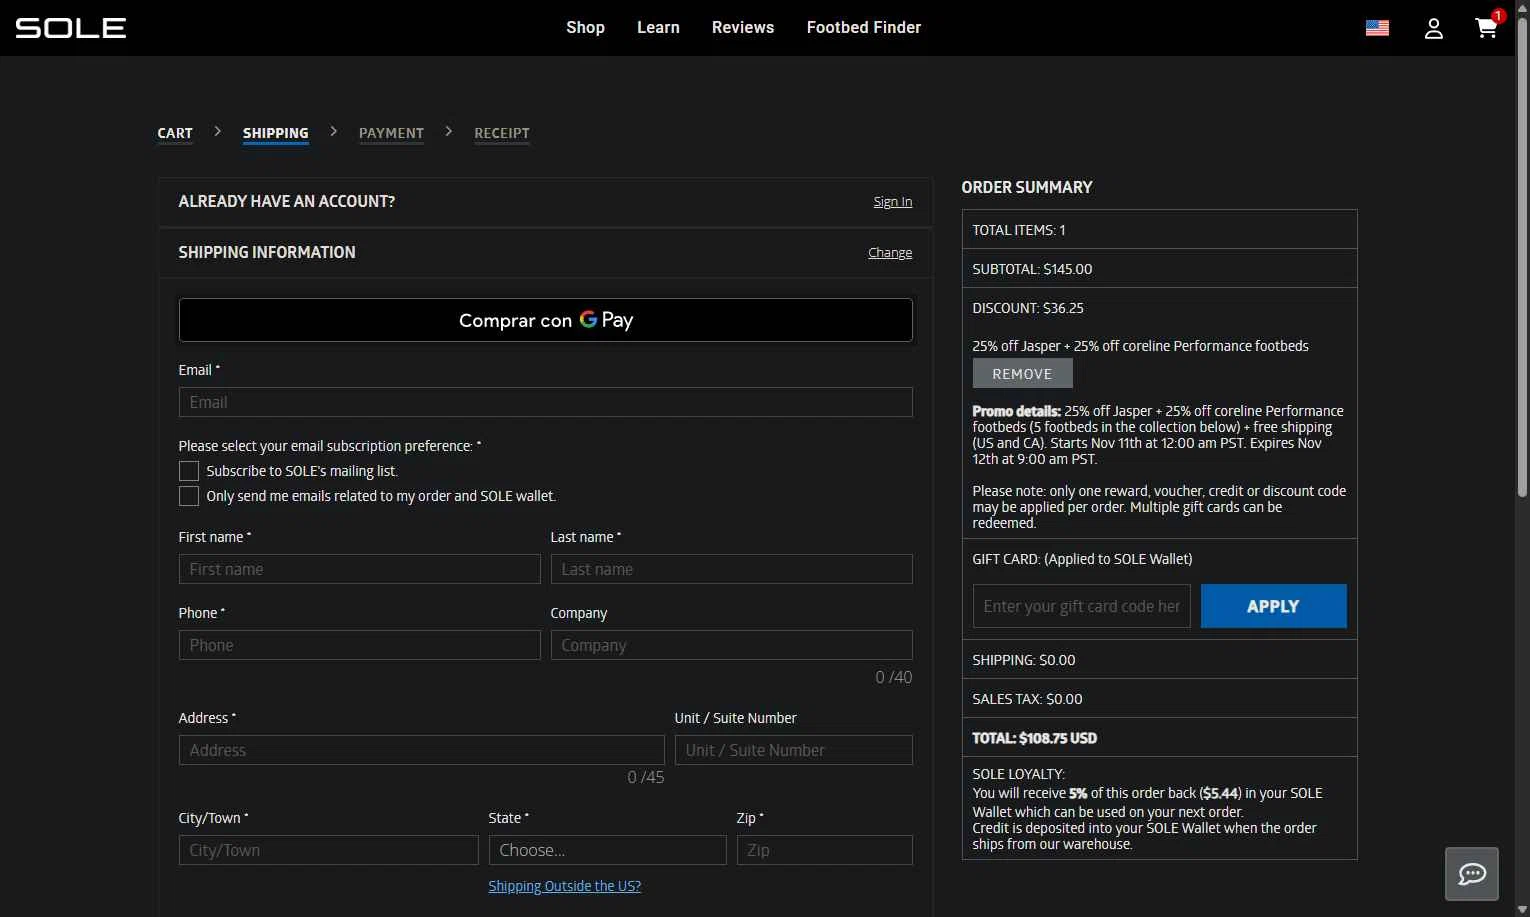Image resolution: width=1530 pixels, height=917 pixels.
Task: Click the SUBTOTAL: $145.00 text
Action: click(x=1032, y=269)
